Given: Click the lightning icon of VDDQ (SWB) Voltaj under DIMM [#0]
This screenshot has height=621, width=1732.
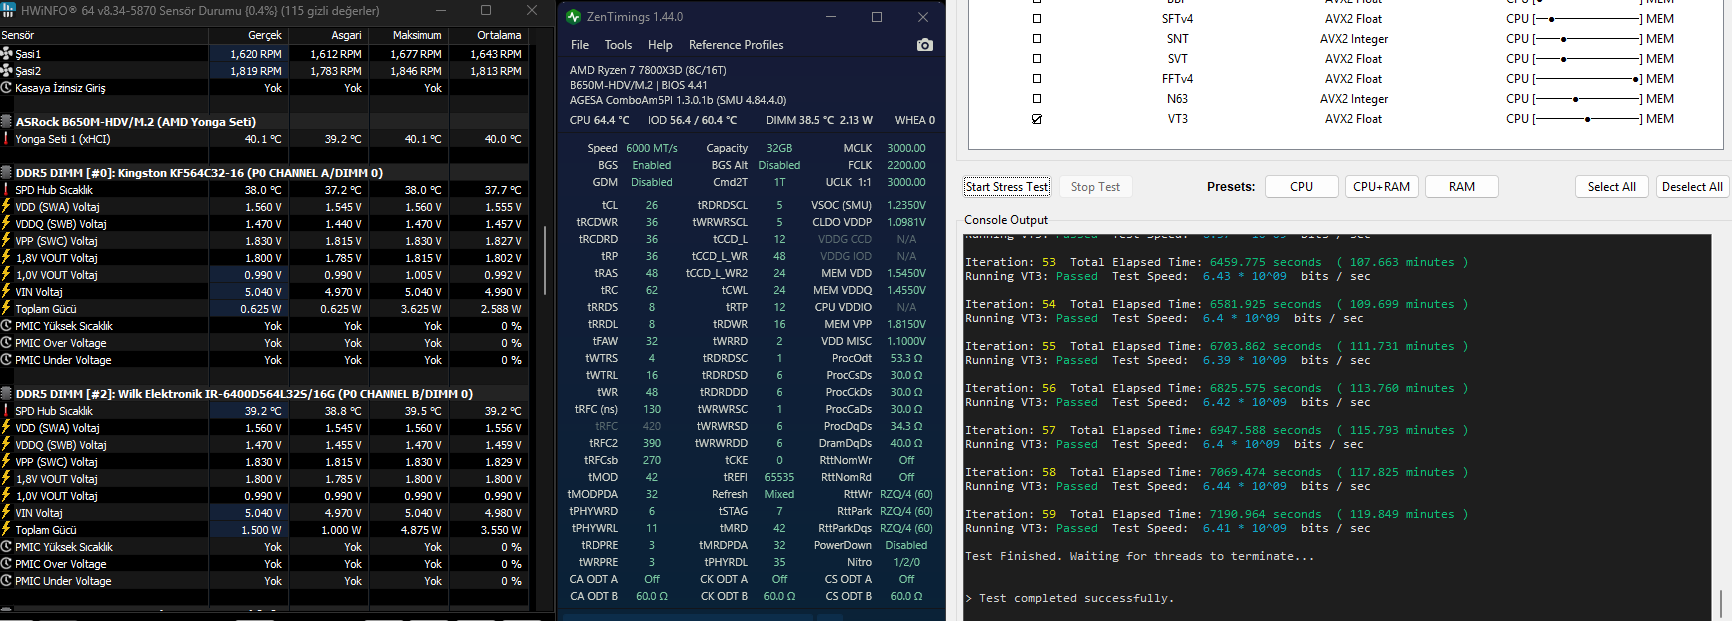Looking at the screenshot, I should click(7, 224).
